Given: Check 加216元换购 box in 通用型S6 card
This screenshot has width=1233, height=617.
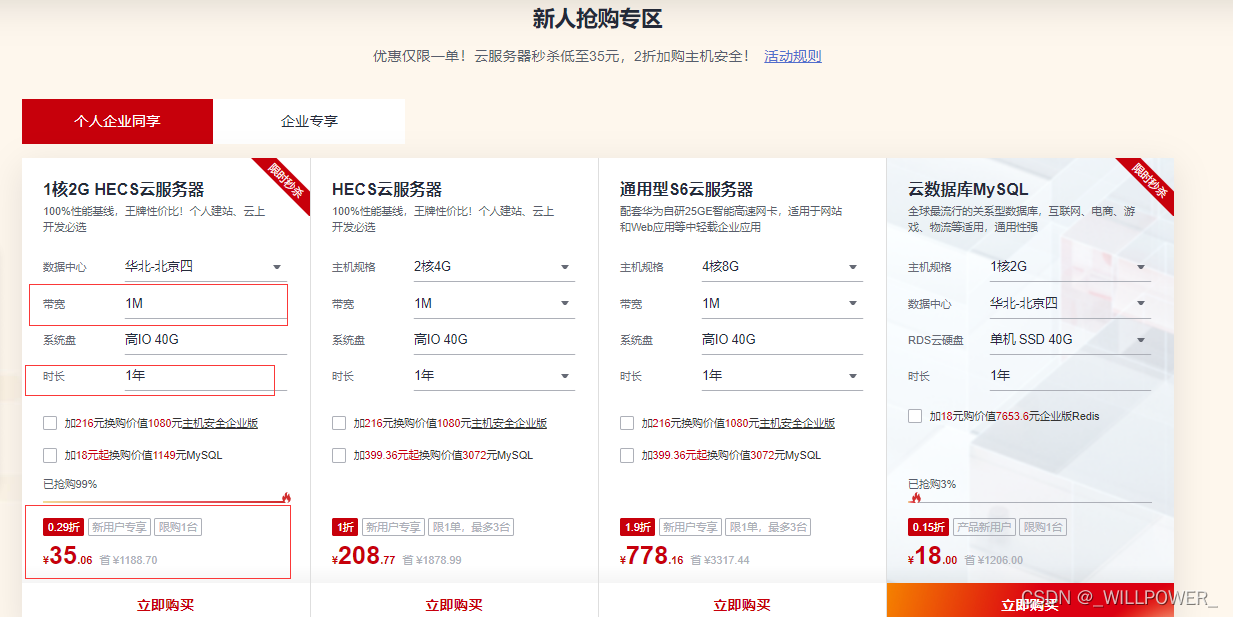Looking at the screenshot, I should 627,423.
